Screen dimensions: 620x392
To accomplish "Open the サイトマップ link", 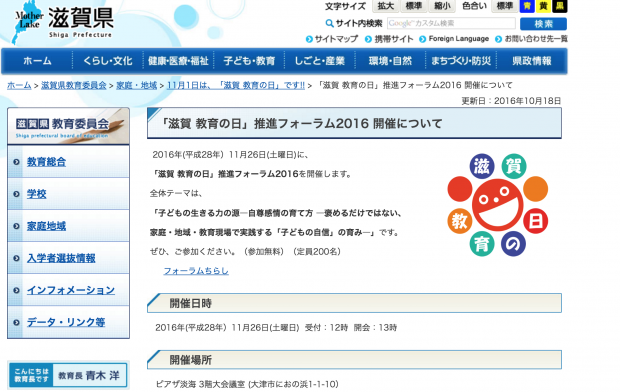I will point(336,39).
